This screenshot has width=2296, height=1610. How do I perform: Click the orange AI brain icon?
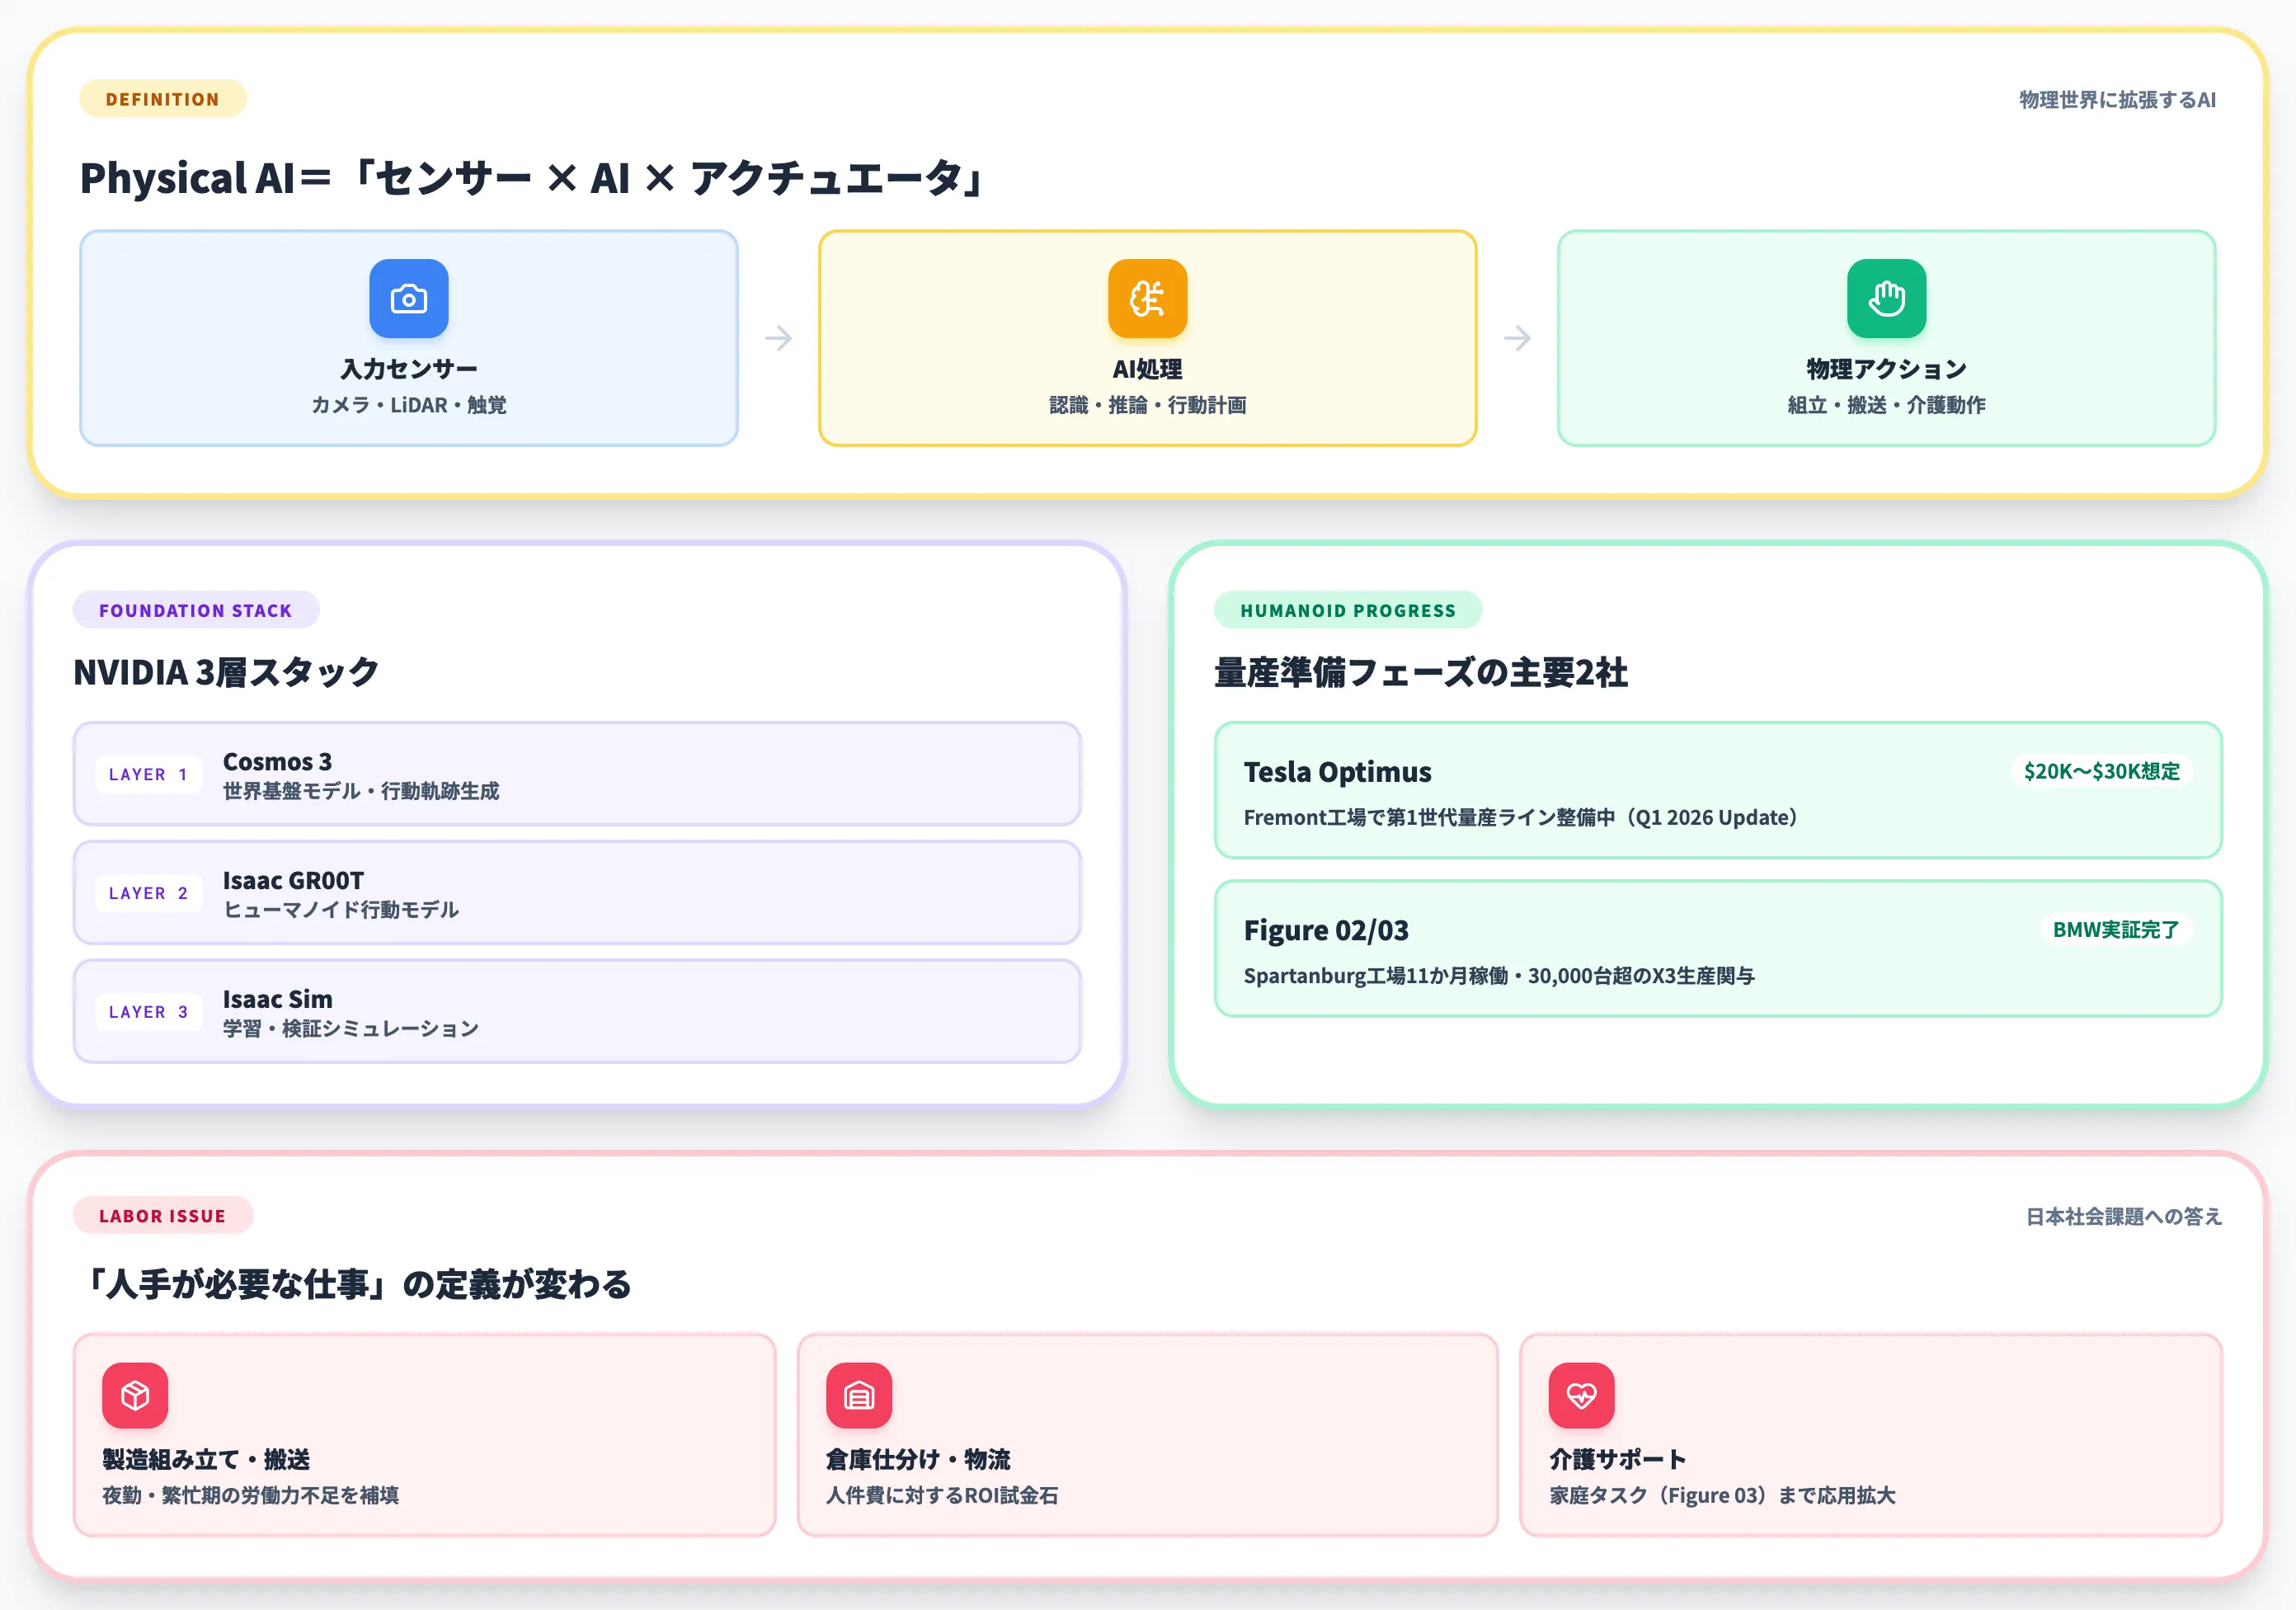[1147, 298]
